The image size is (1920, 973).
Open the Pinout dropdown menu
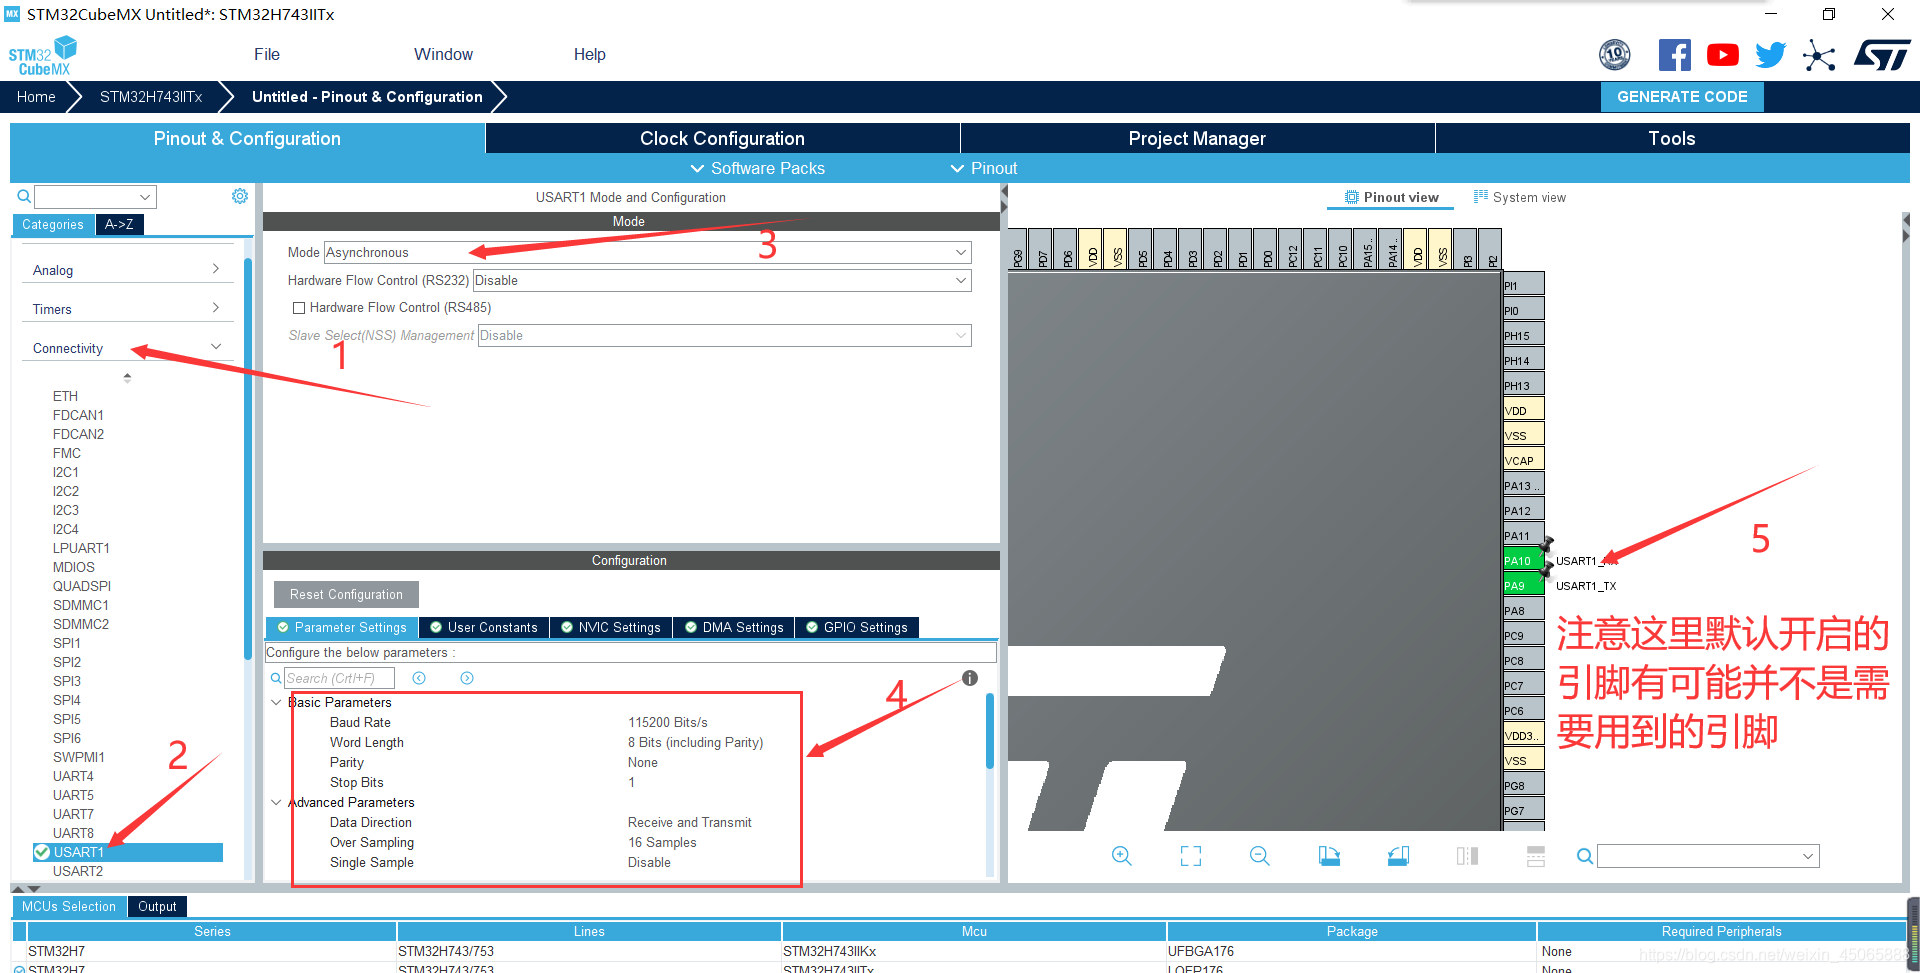984,168
